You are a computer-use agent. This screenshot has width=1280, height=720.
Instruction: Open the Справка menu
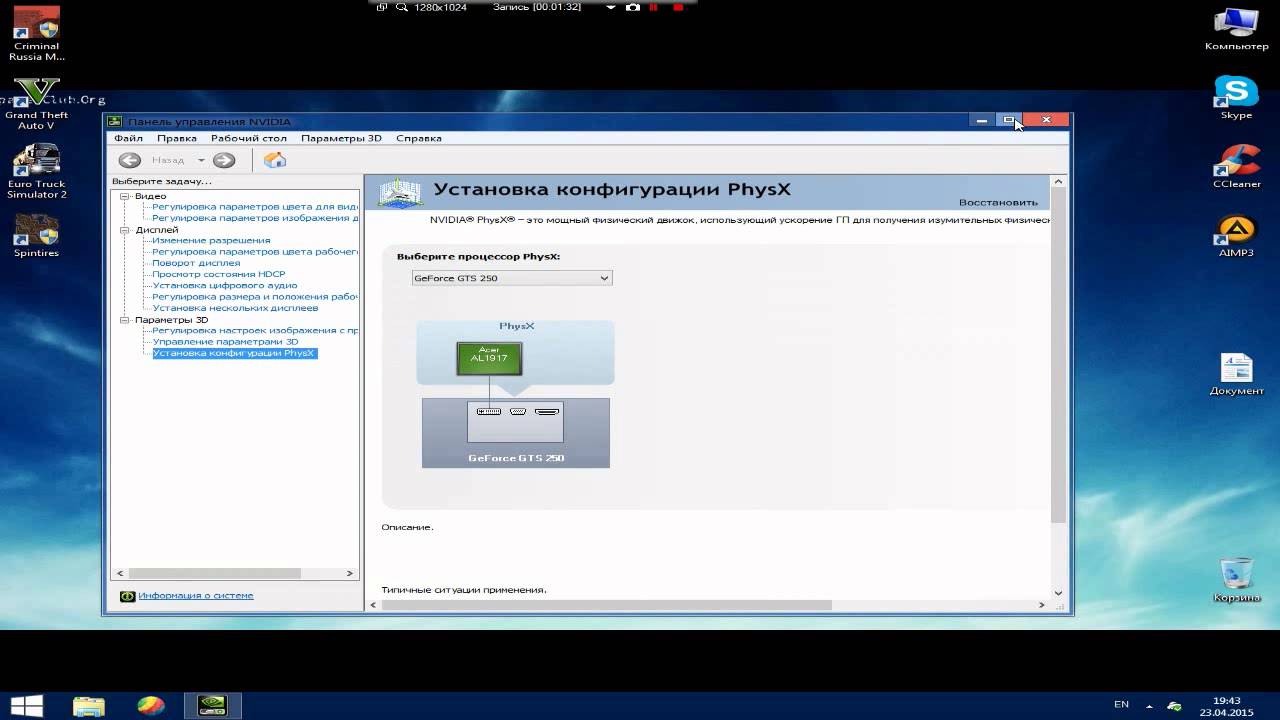point(419,138)
